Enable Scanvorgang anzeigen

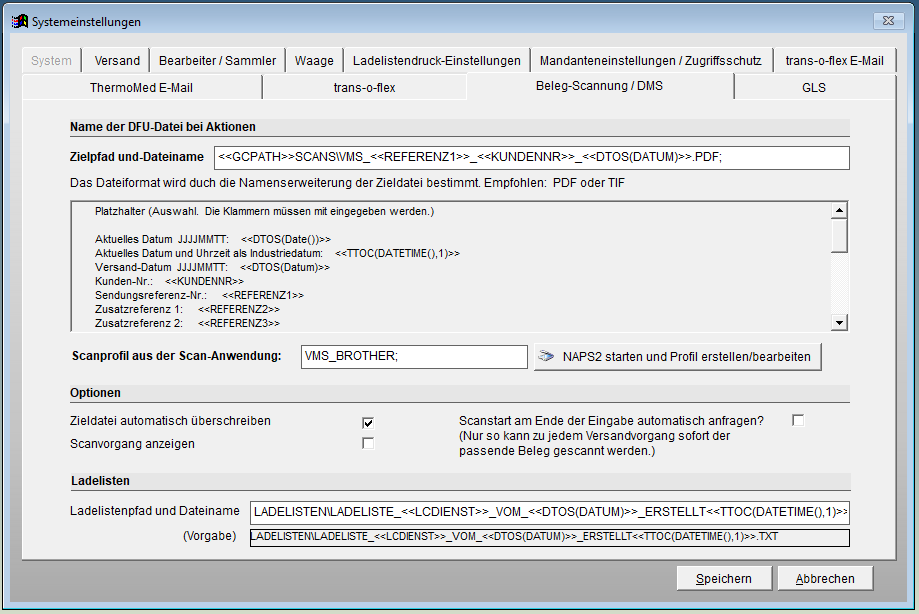coord(368,443)
